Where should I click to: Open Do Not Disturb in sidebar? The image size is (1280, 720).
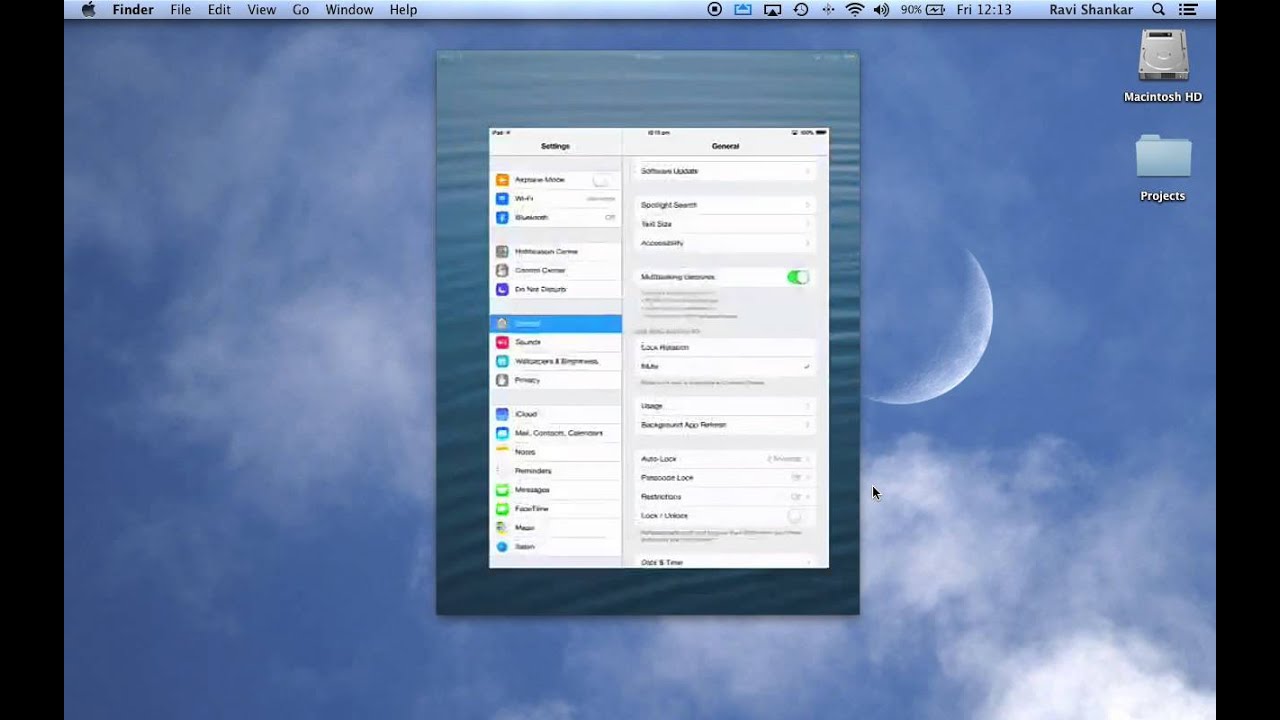[x=555, y=290]
